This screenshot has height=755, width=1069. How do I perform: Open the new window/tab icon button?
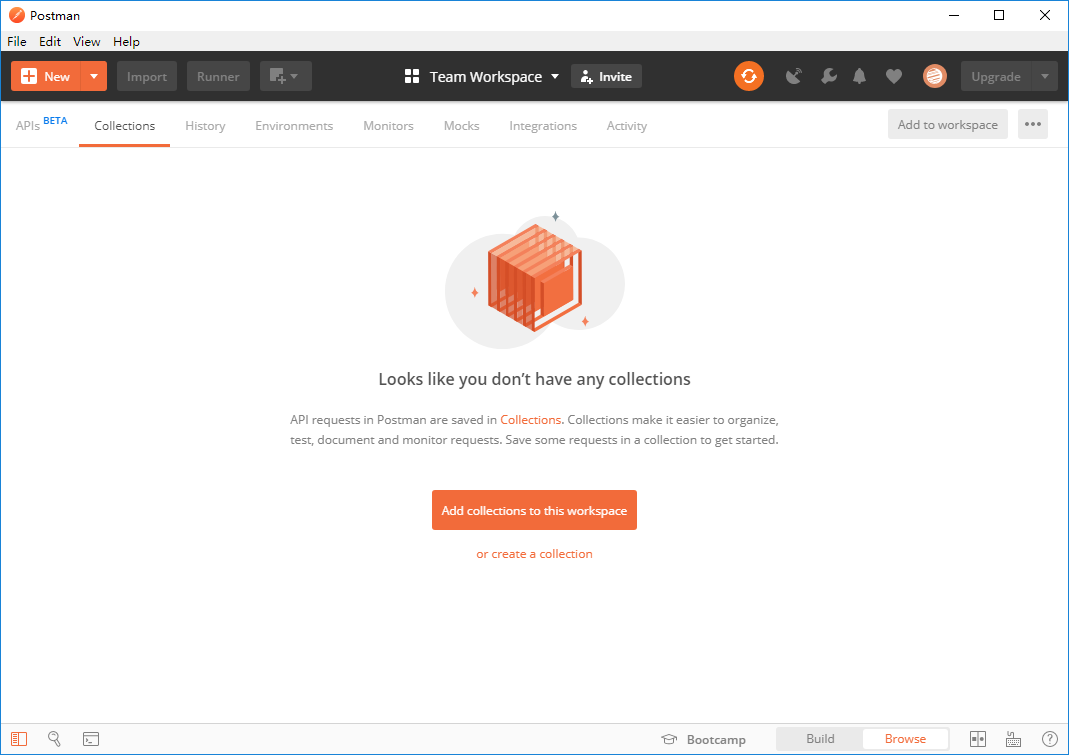tap(286, 76)
